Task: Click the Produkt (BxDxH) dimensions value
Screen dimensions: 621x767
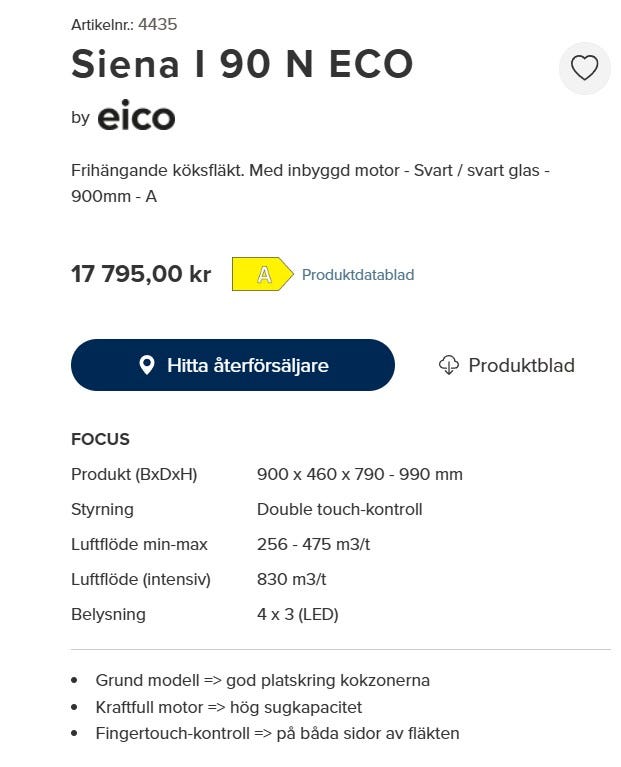Action: click(x=359, y=474)
